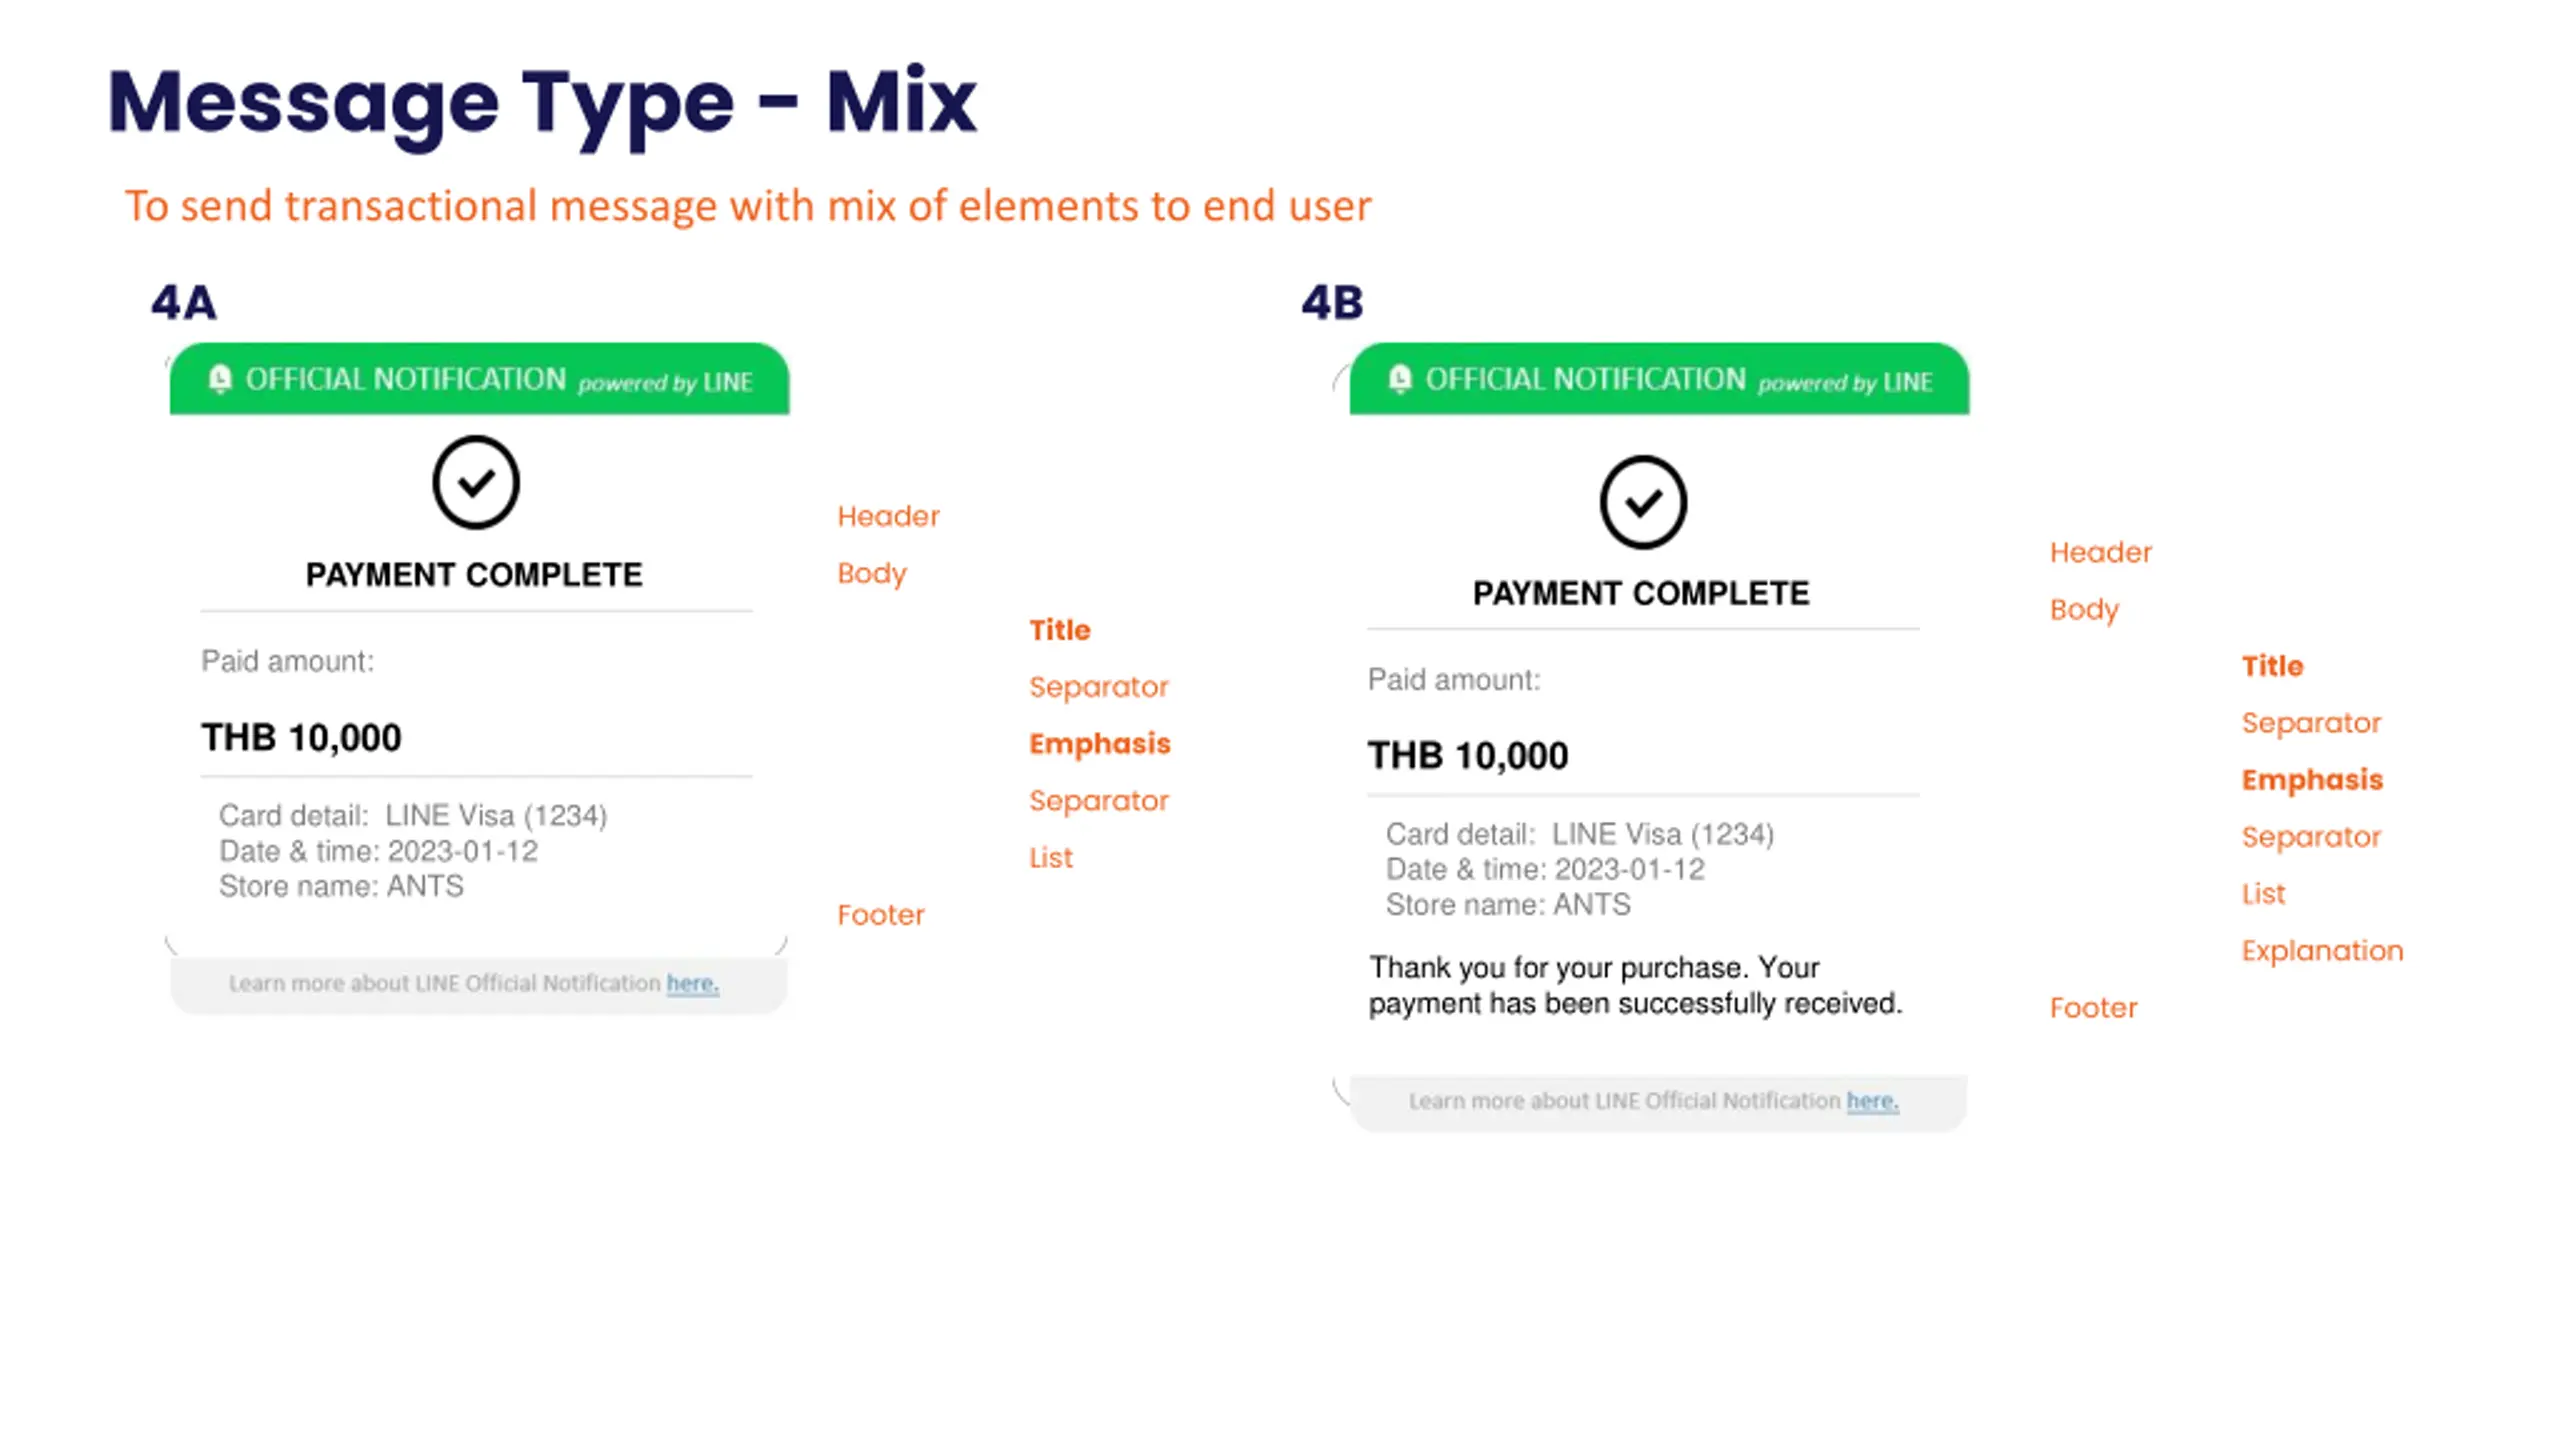Select the "Footer" label beside example 4A
The image size is (2560, 1440).
pyautogui.click(x=880, y=914)
